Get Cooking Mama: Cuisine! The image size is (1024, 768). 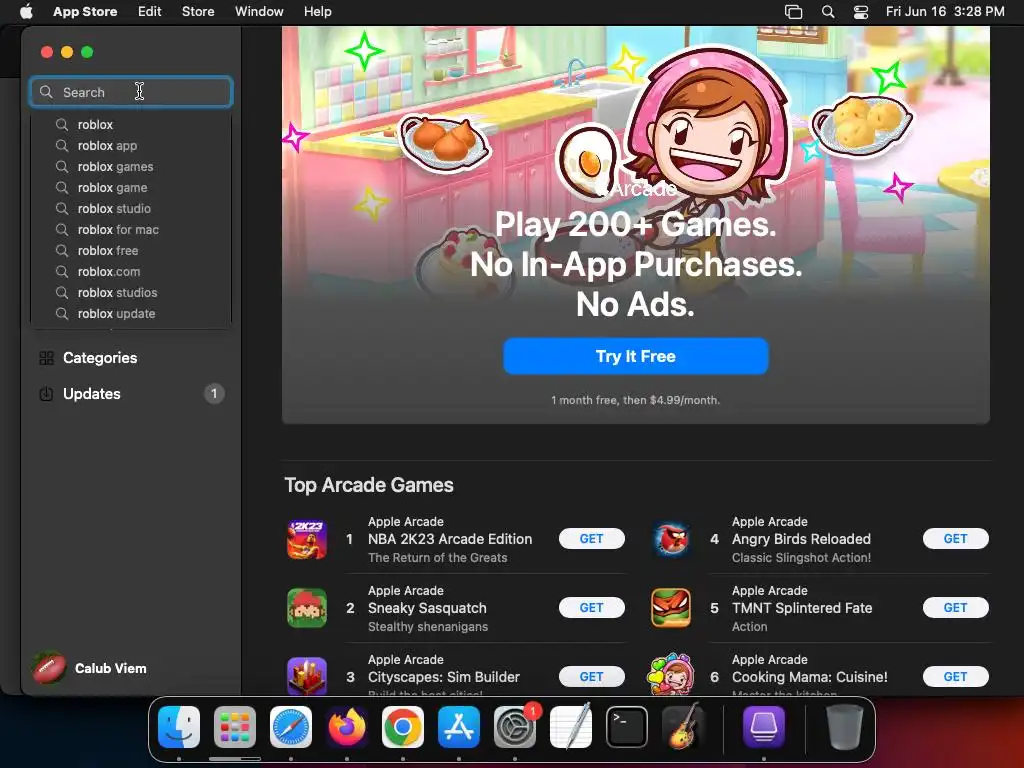point(955,677)
